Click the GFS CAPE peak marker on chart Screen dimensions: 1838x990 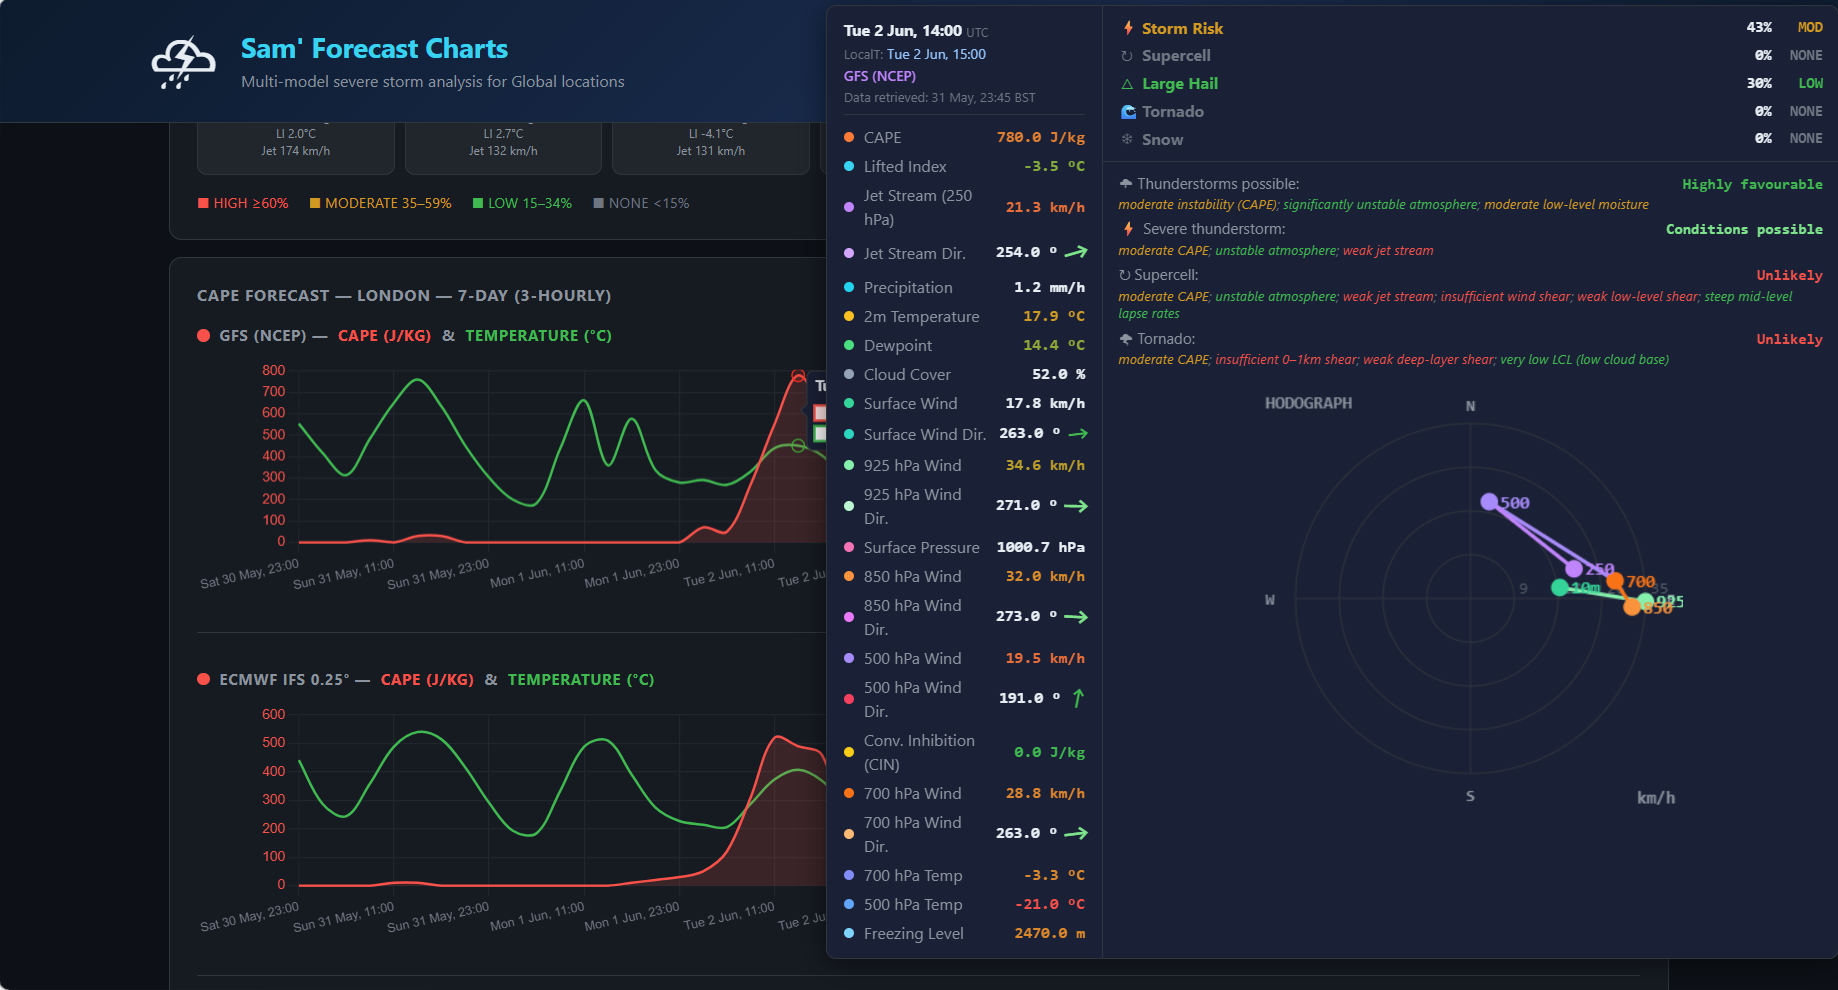(798, 376)
